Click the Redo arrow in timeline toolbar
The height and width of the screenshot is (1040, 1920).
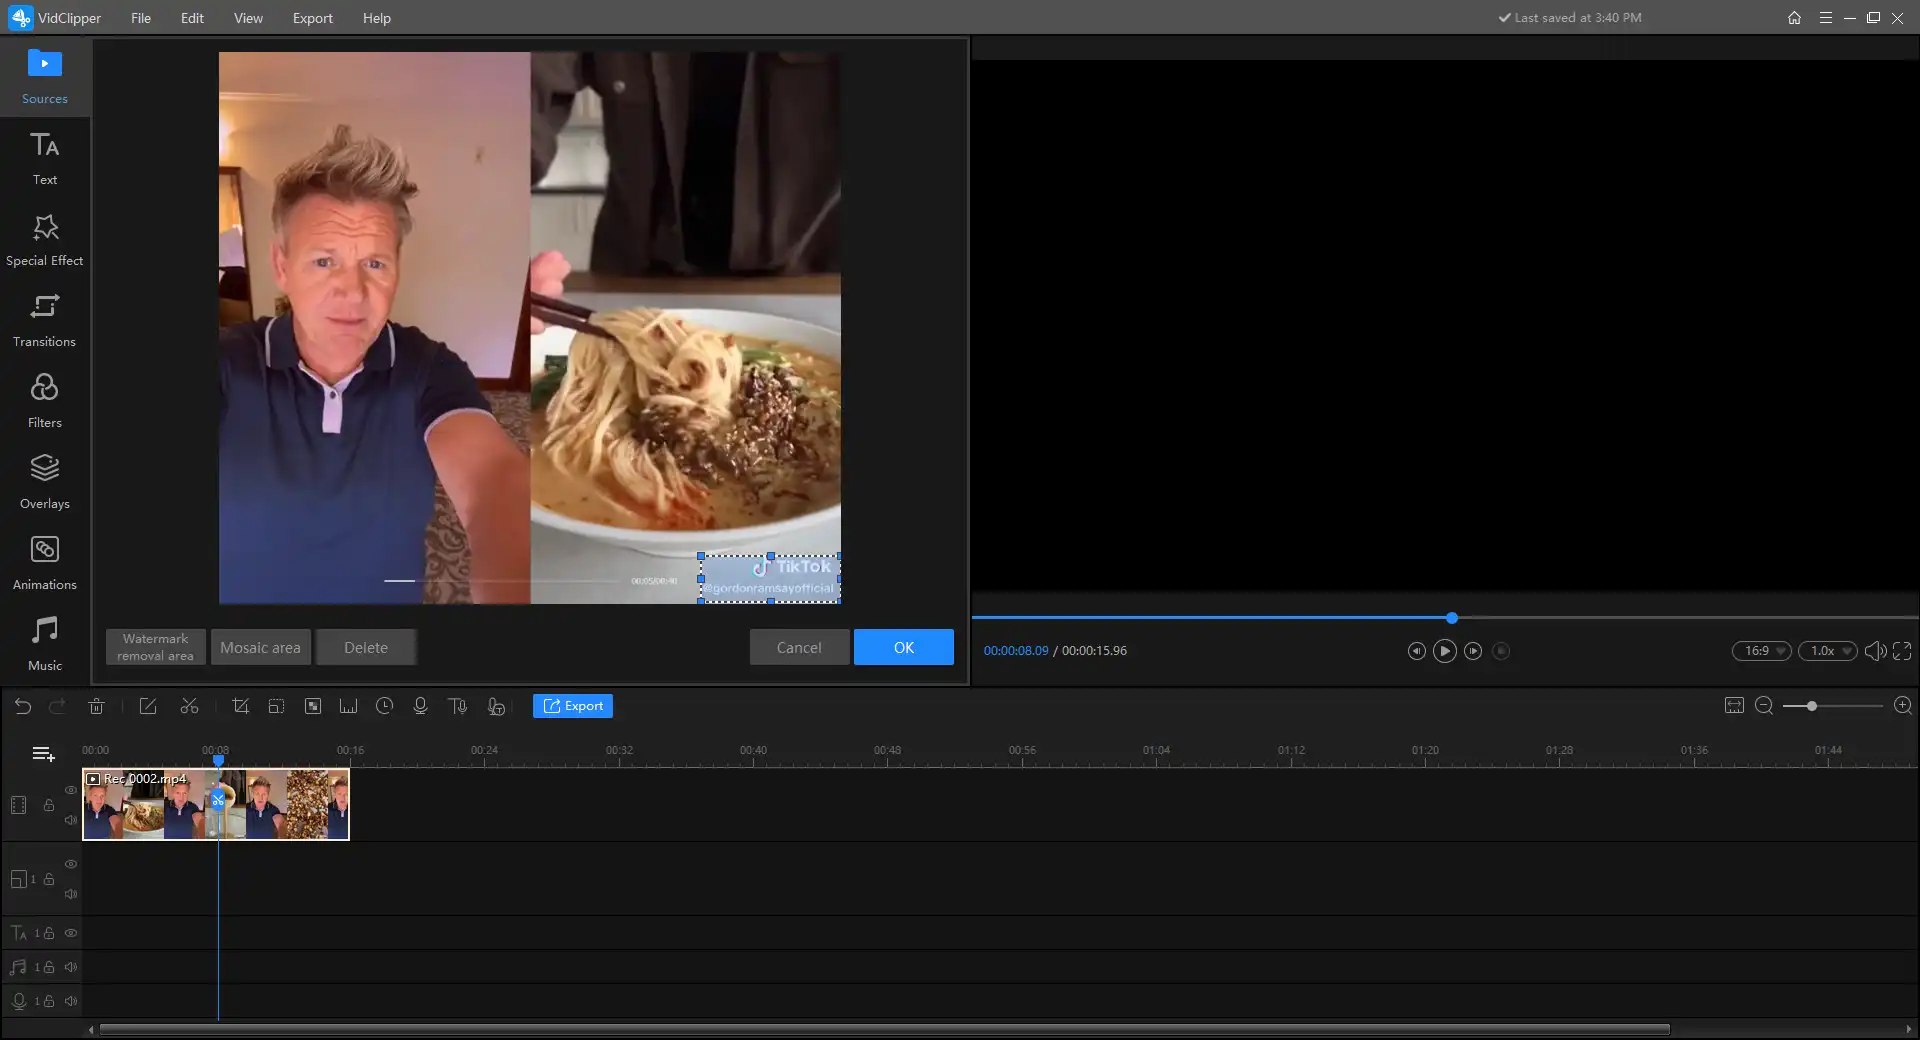coord(57,706)
